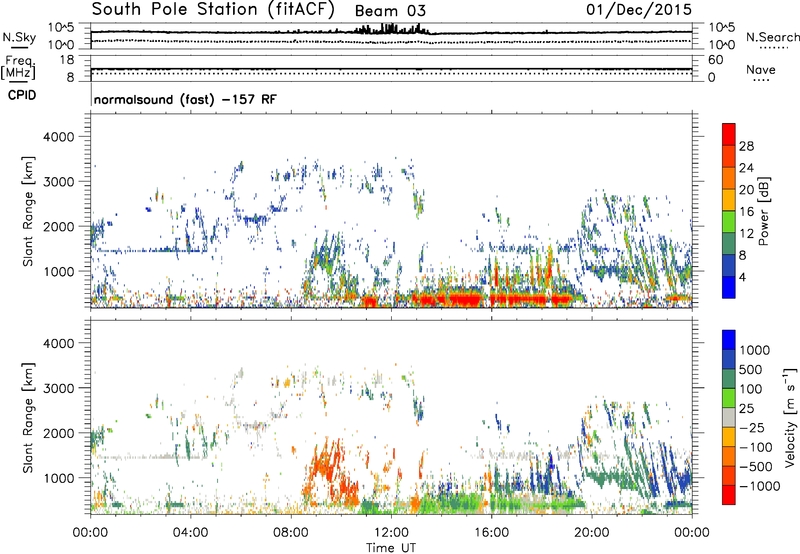Click the '18' frequency axis tick label
This screenshot has width=800, height=554.
pyautogui.click(x=67, y=60)
